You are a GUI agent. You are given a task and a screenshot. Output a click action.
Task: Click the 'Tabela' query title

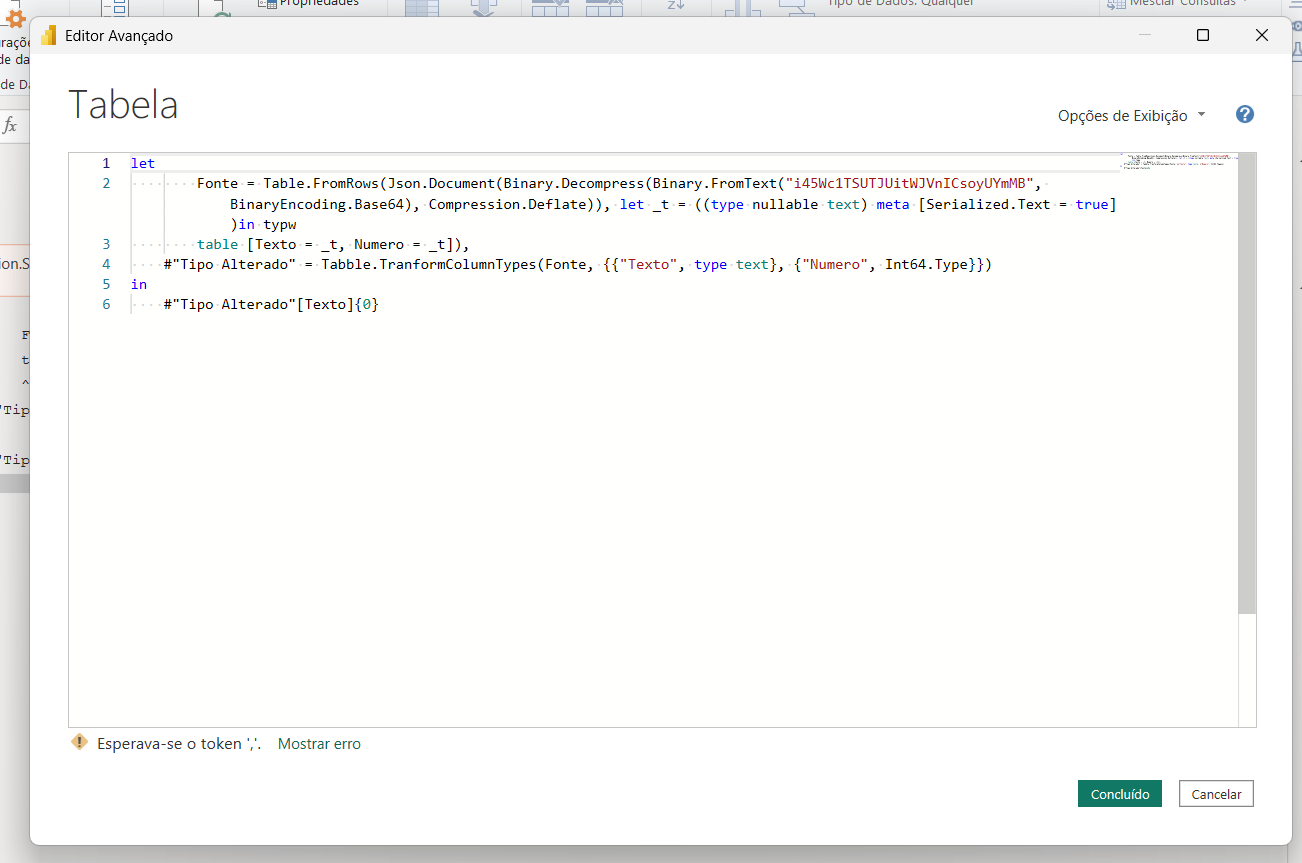pos(123,105)
